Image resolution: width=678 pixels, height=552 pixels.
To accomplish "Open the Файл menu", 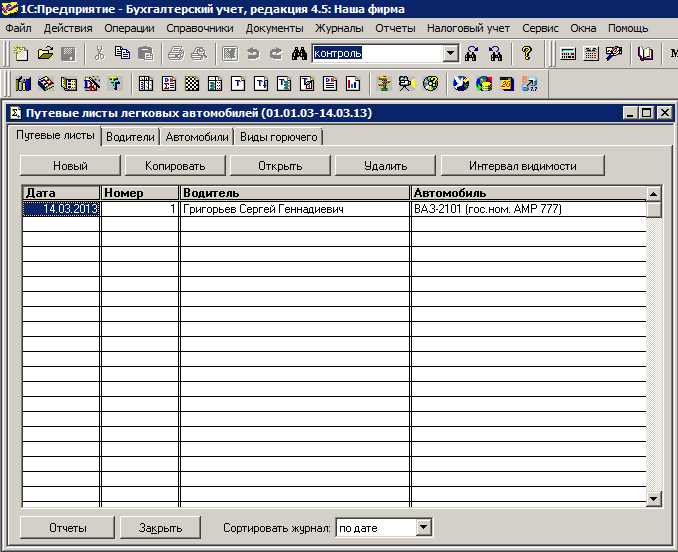I will click(x=18, y=29).
